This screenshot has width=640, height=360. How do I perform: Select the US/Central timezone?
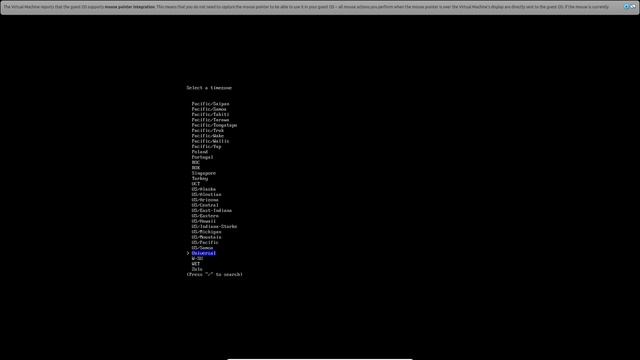205,205
